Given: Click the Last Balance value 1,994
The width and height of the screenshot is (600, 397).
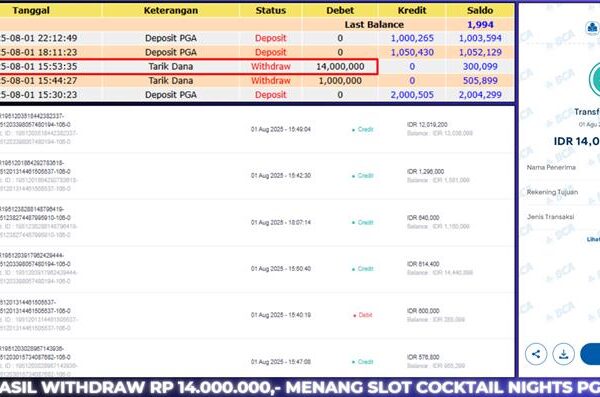Looking at the screenshot, I should coord(480,25).
